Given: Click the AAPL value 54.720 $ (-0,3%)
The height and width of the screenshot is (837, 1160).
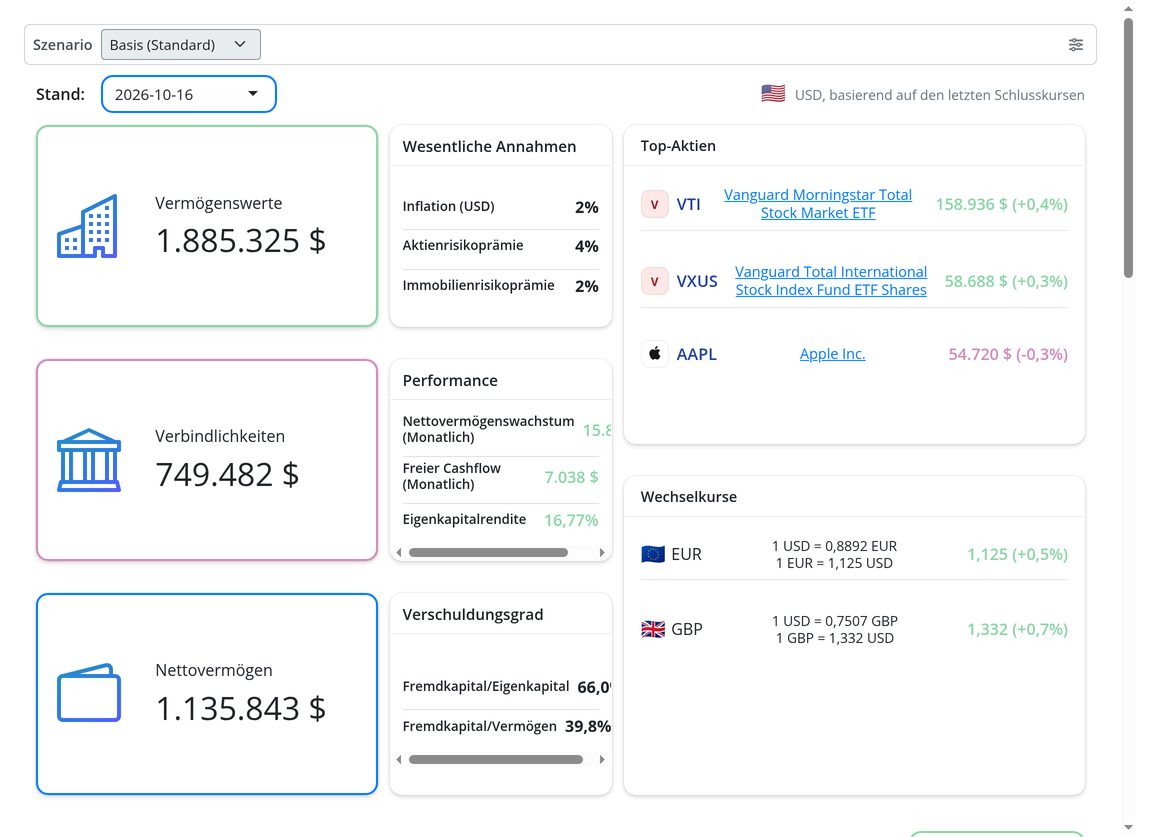Looking at the screenshot, I should click(x=1008, y=354).
